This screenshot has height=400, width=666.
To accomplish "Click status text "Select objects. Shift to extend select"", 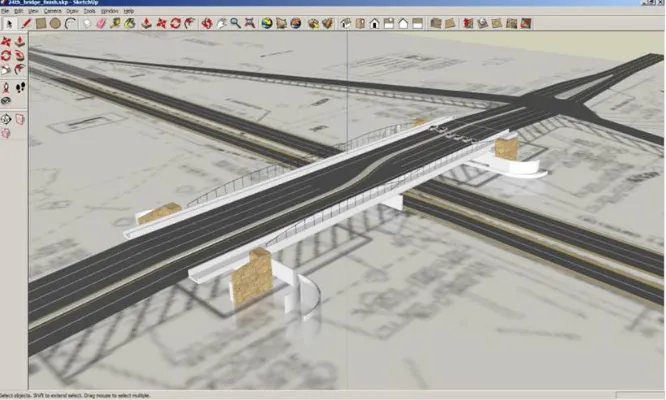I will point(41,396).
